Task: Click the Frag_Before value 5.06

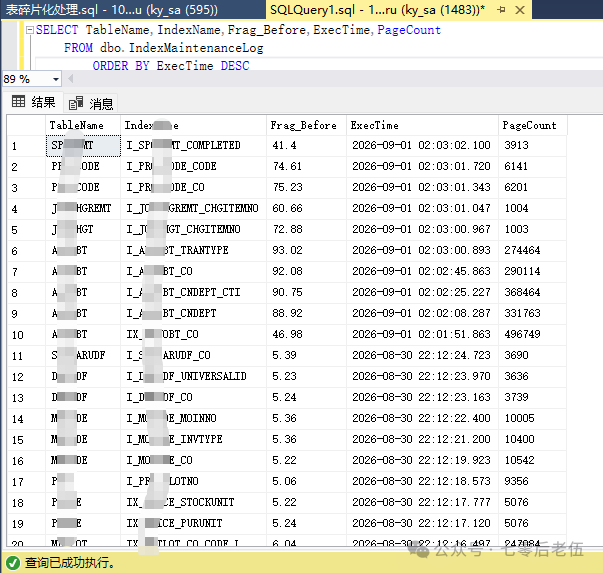Action: [284, 481]
